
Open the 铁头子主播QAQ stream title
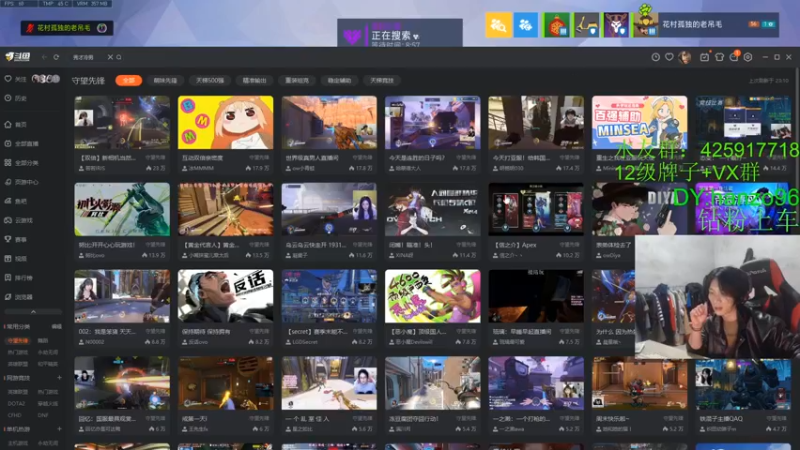(721, 419)
